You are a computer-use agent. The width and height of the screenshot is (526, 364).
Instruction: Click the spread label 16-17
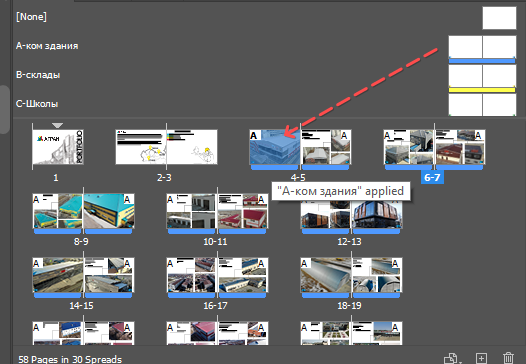click(215, 306)
